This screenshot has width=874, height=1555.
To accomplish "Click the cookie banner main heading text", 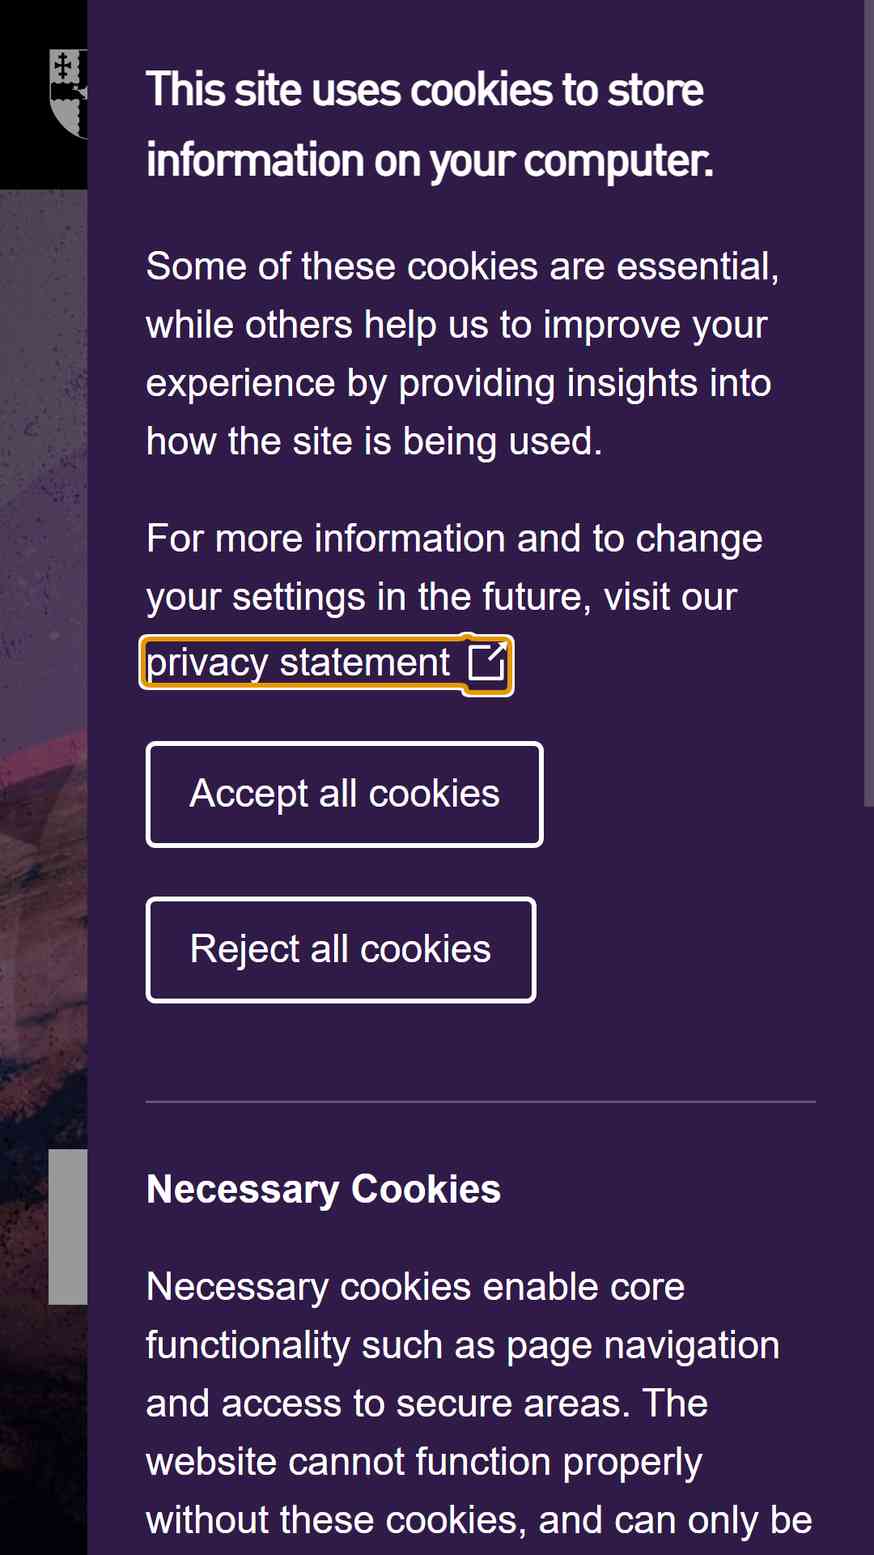I will click(x=430, y=125).
